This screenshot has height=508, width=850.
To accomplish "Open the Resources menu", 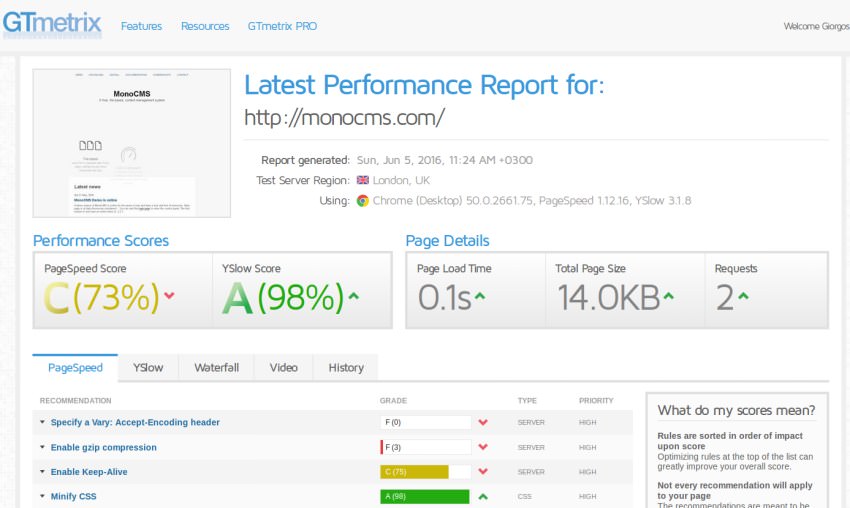I will (x=205, y=26).
